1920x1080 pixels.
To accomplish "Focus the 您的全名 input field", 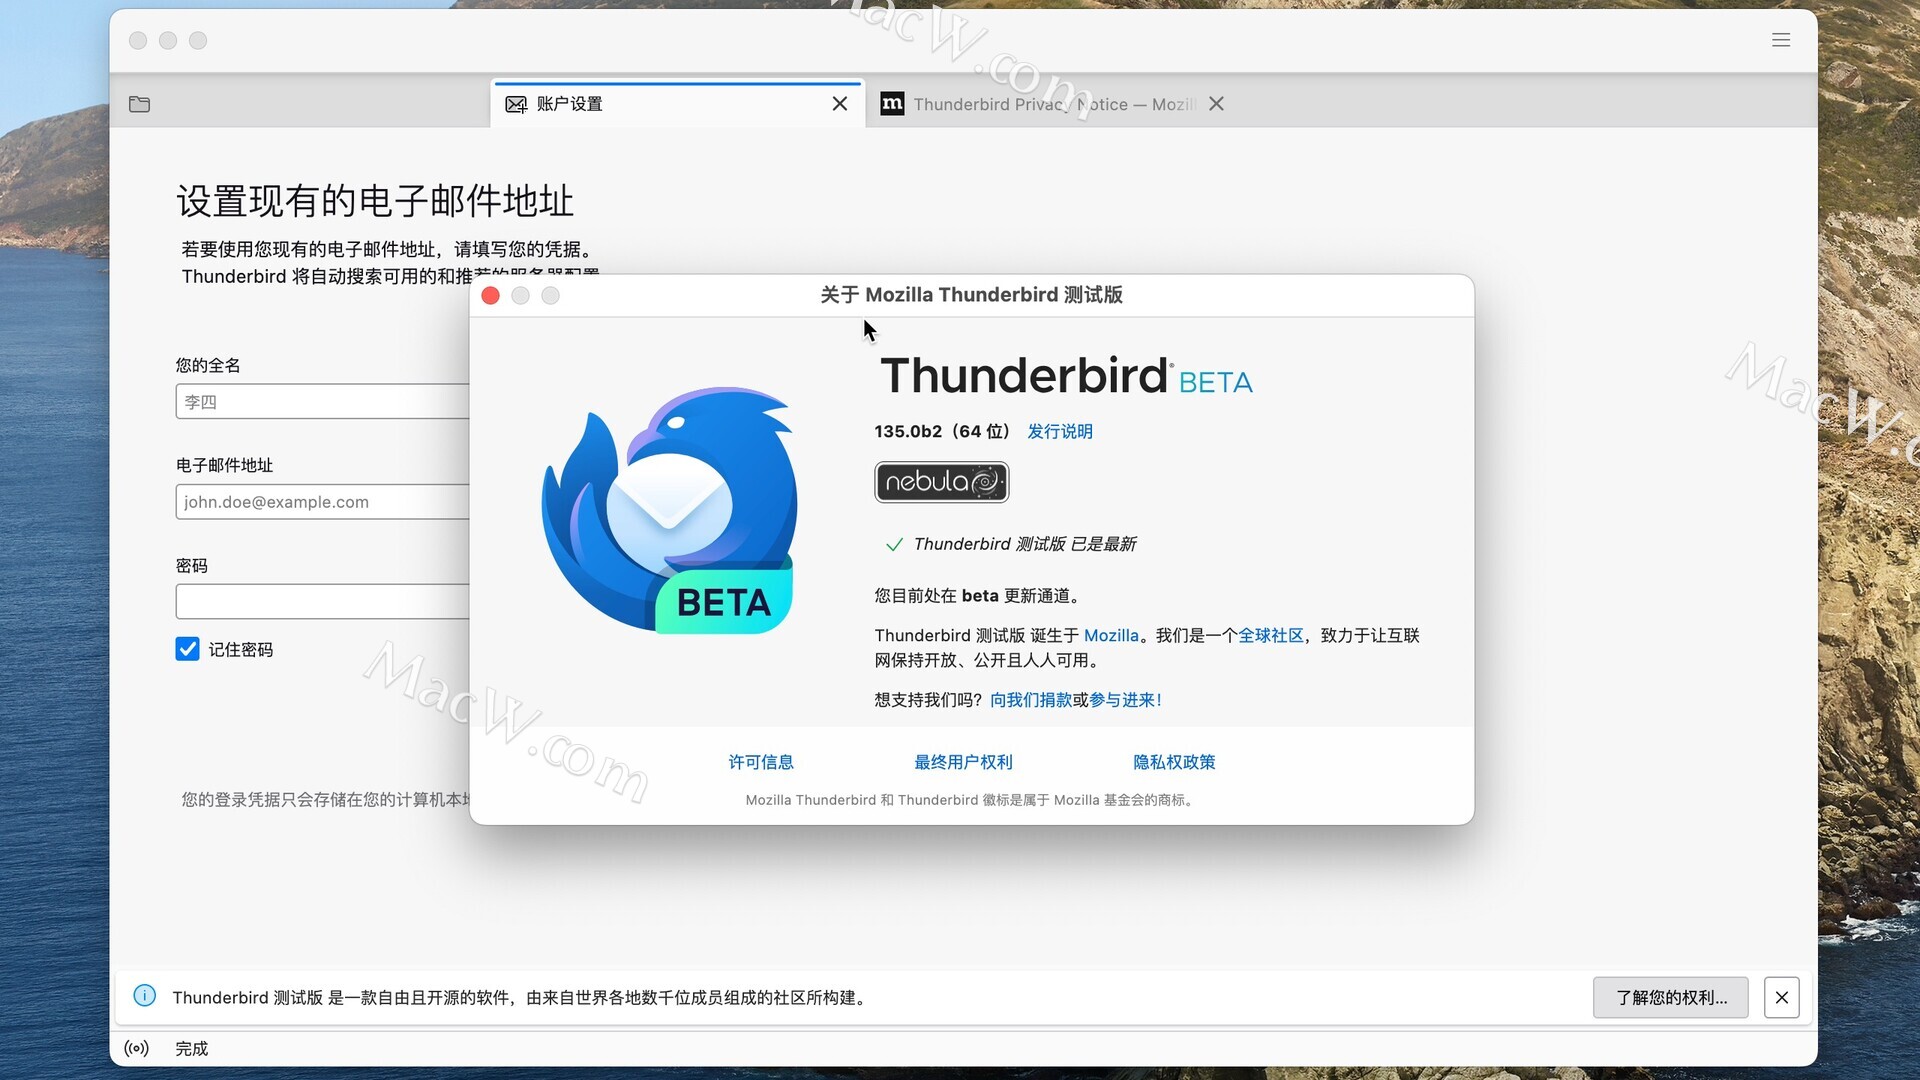I will (322, 402).
